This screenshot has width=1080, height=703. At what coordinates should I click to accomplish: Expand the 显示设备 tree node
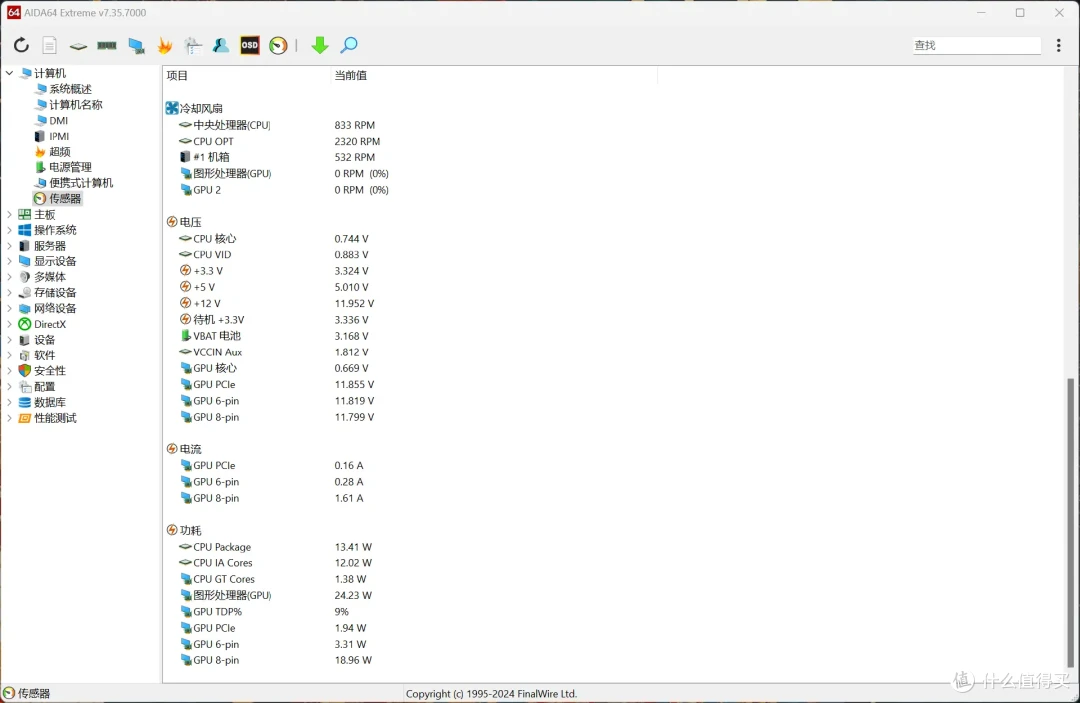pyautogui.click(x=9, y=262)
